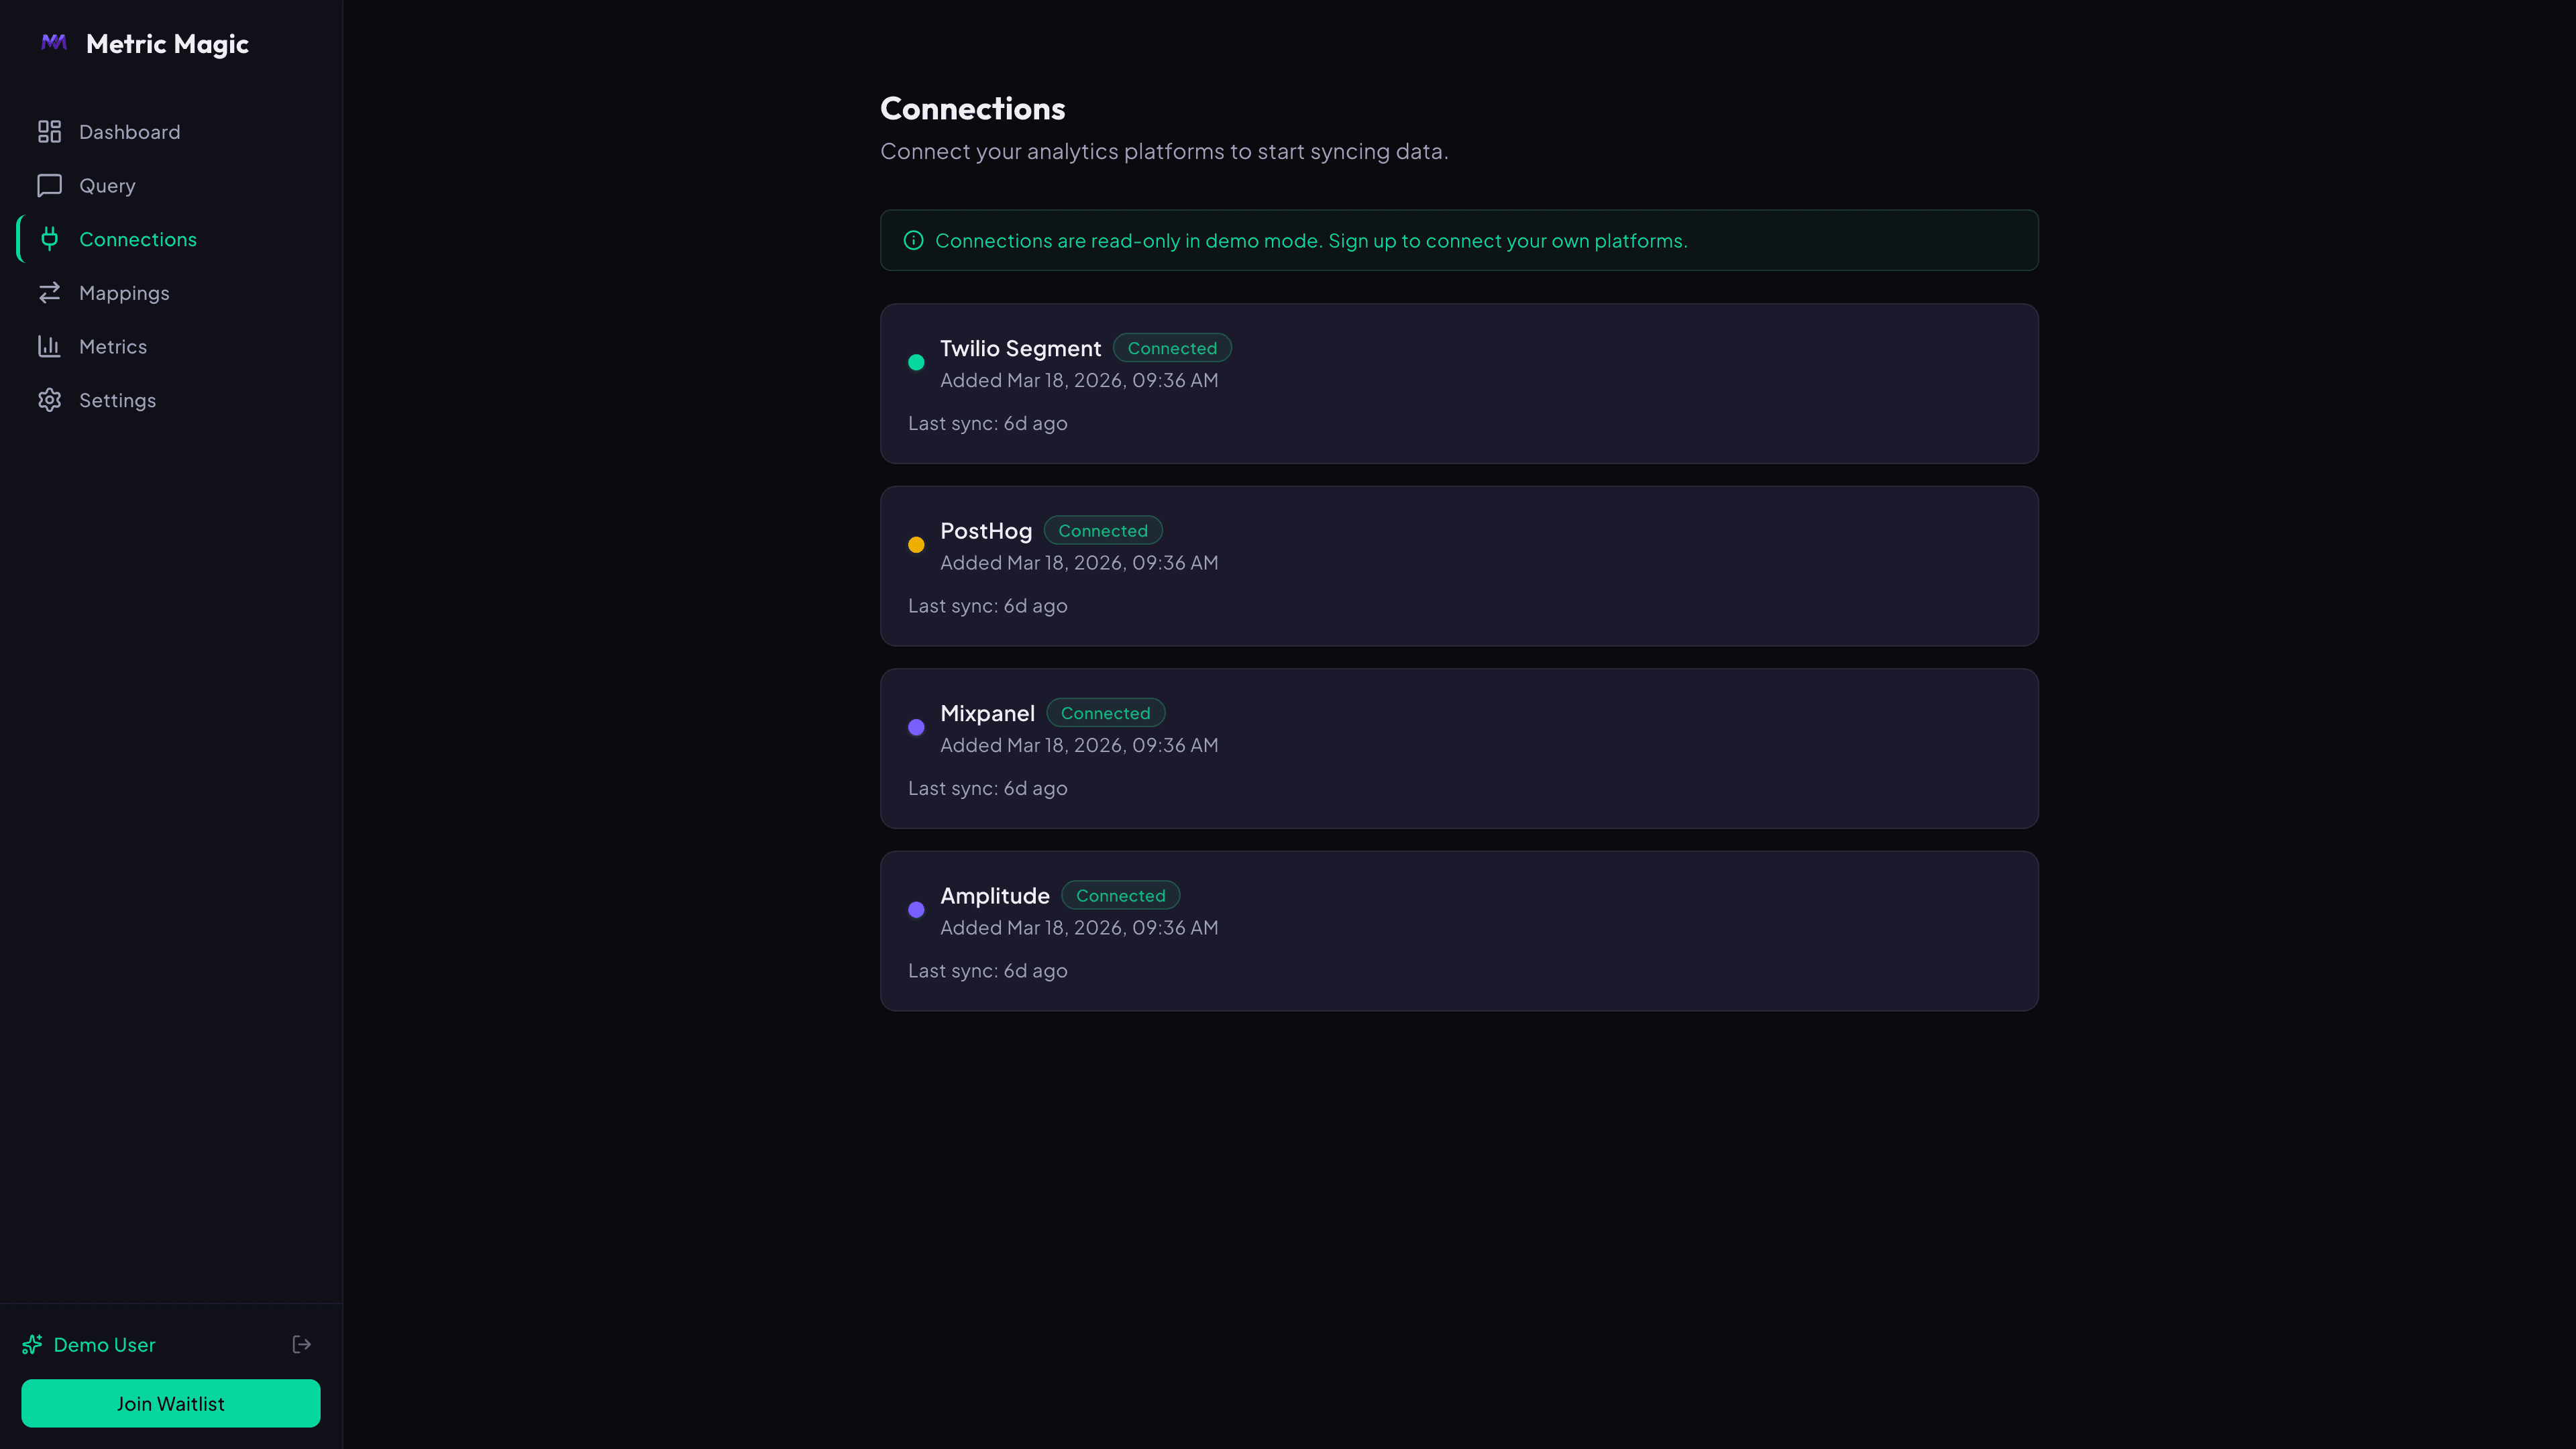The width and height of the screenshot is (2576, 1449).
Task: Click the Connected badge on Amplitude
Action: pos(1120,895)
